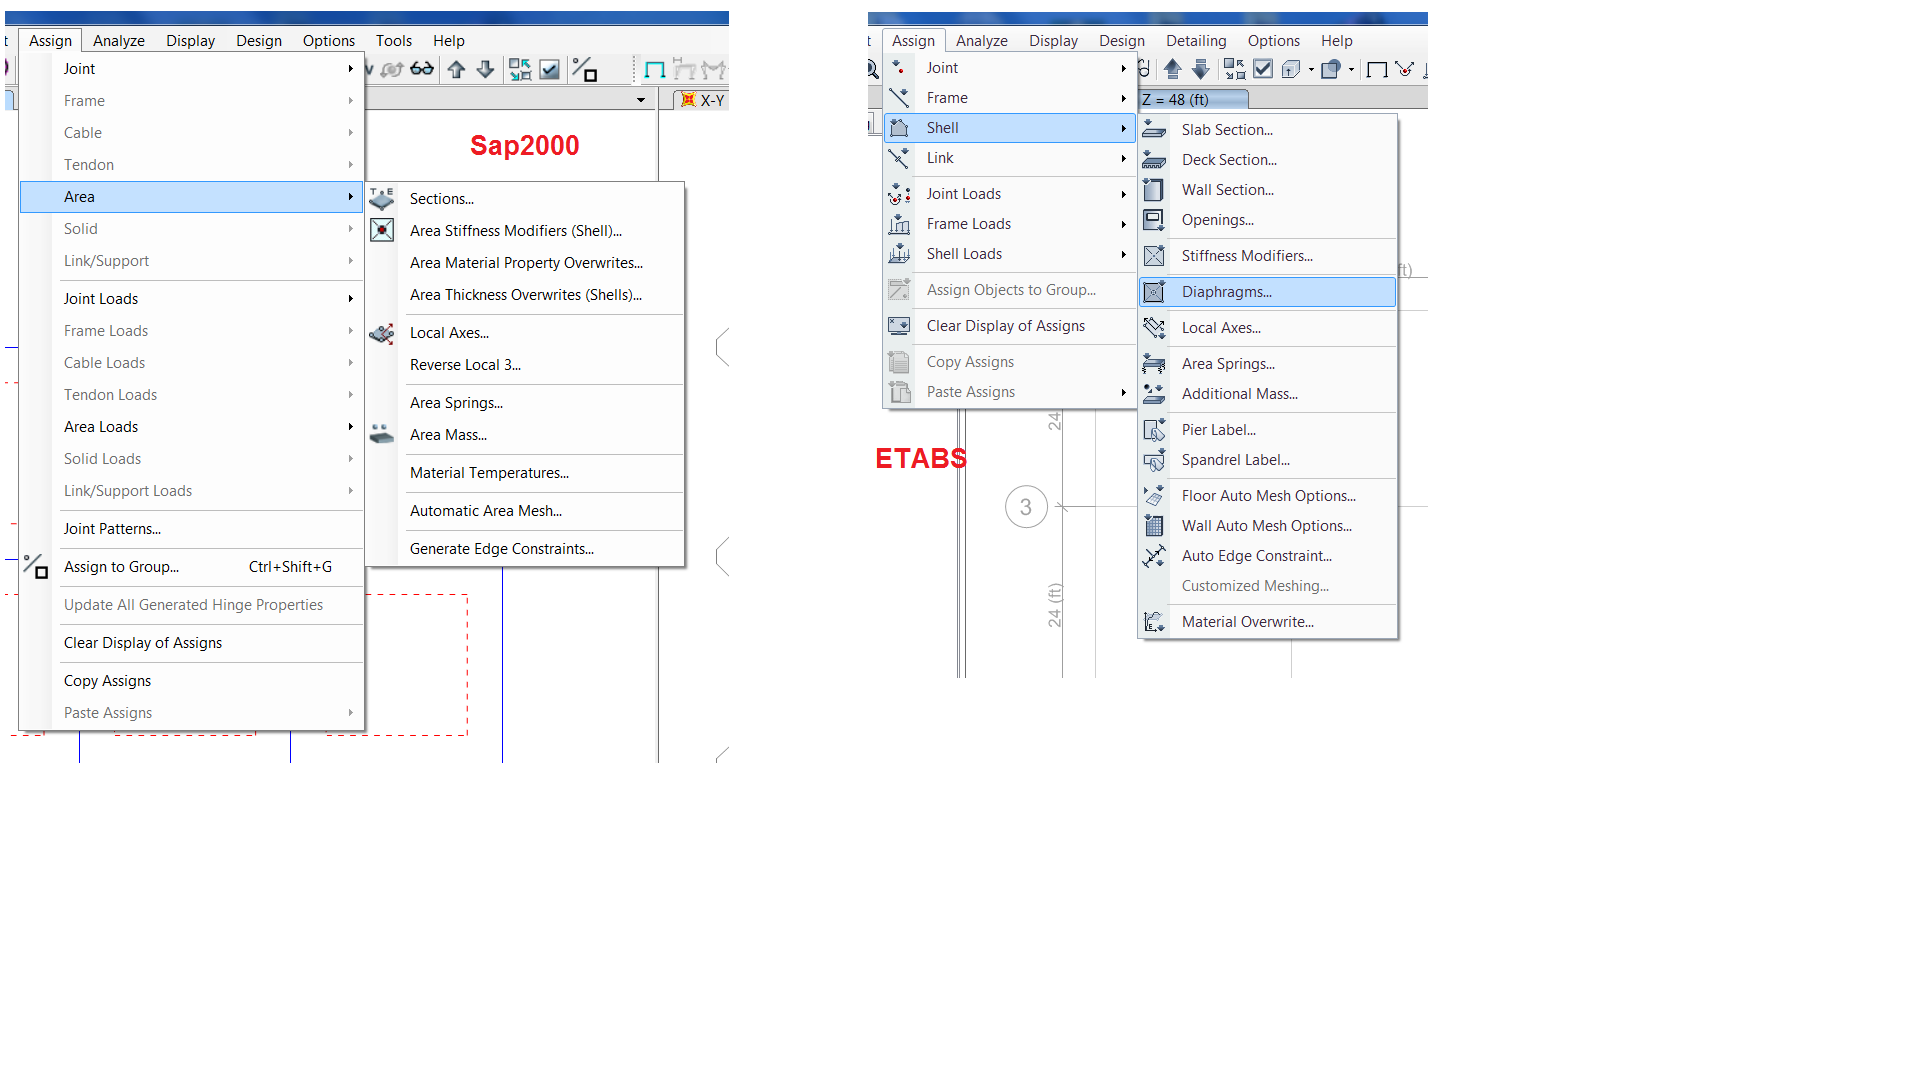Open the Assign menu in Sap2000
This screenshot has height=1080, width=1920.
pyautogui.click(x=50, y=41)
